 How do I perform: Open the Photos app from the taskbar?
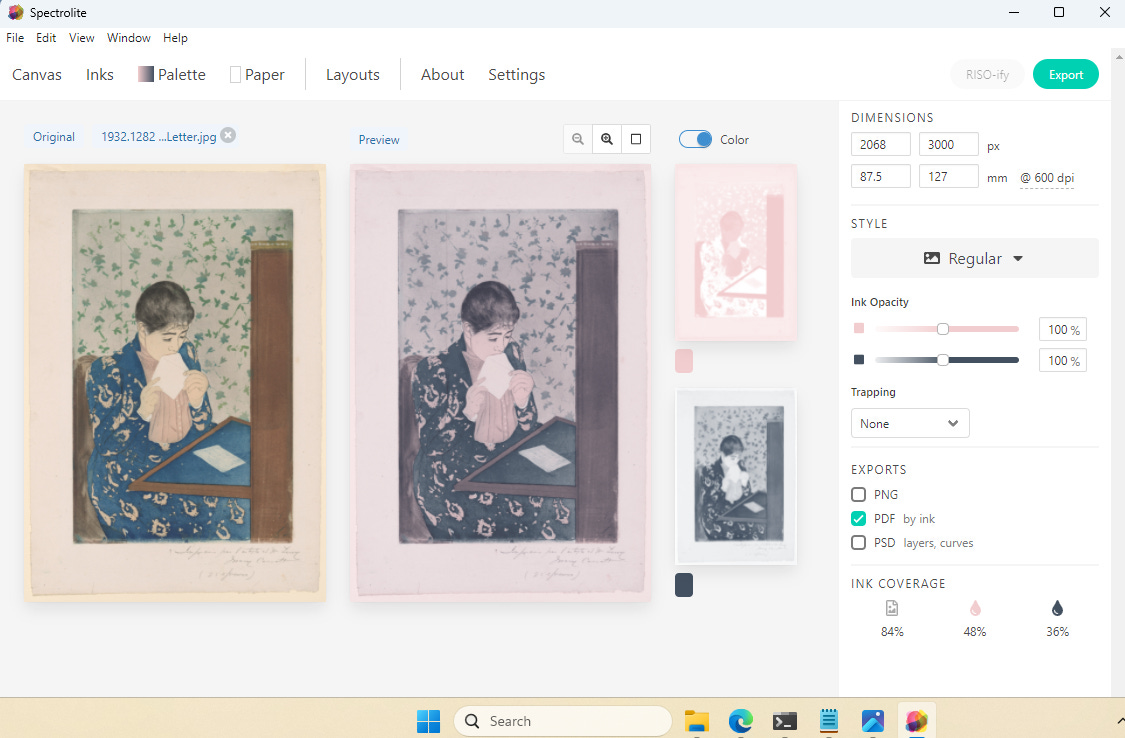pyautogui.click(x=872, y=721)
